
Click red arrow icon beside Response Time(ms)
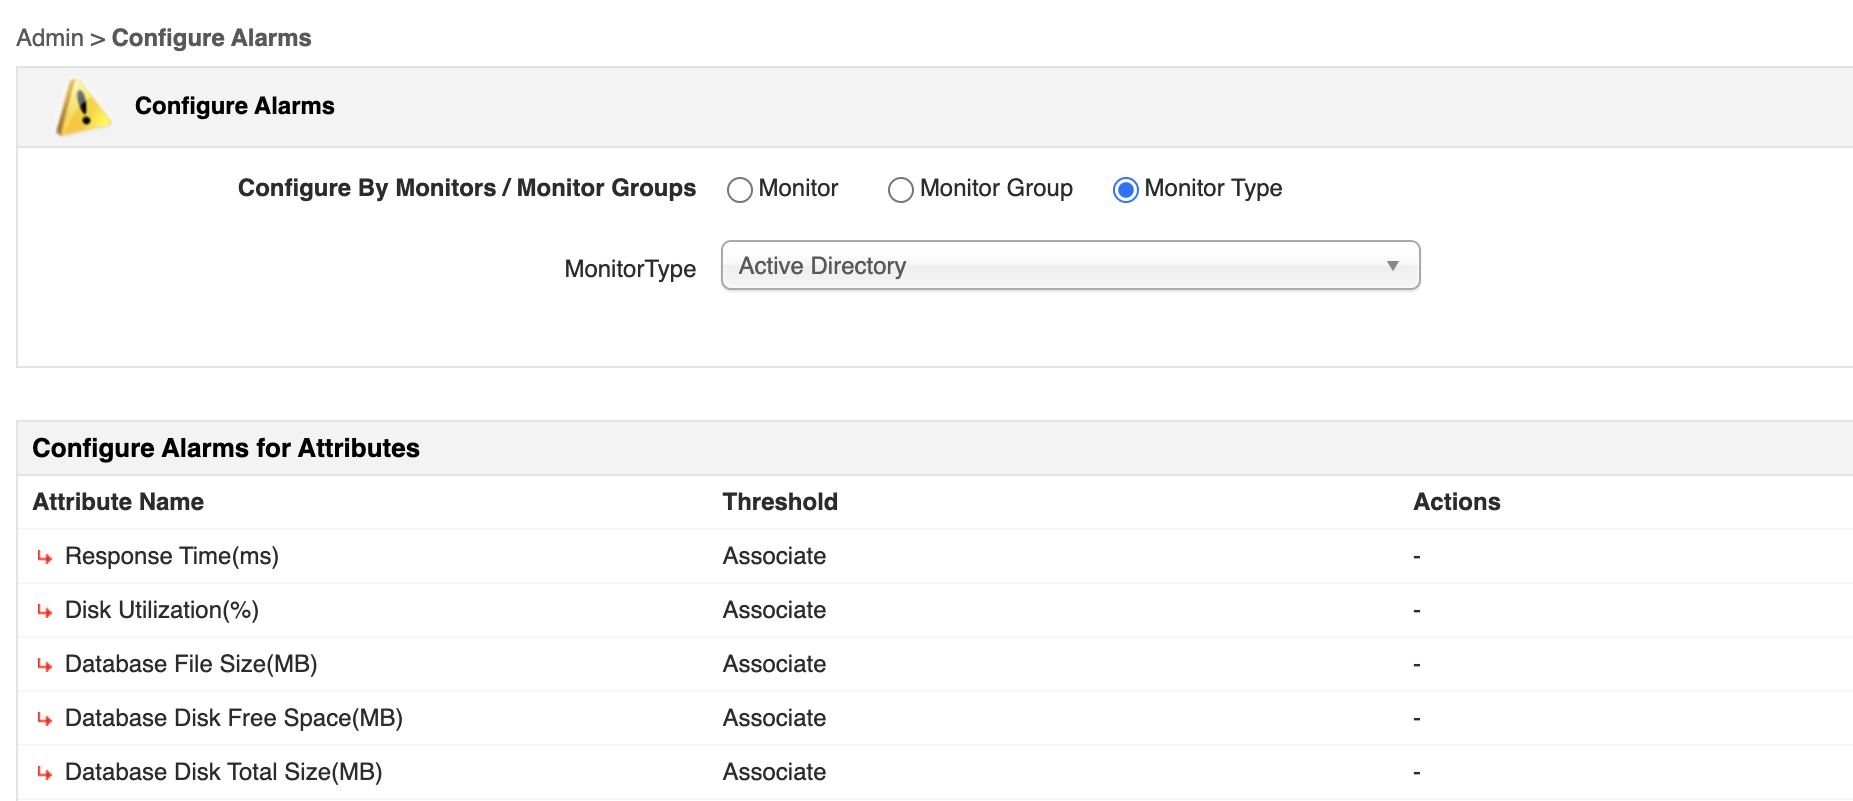[x=45, y=557]
